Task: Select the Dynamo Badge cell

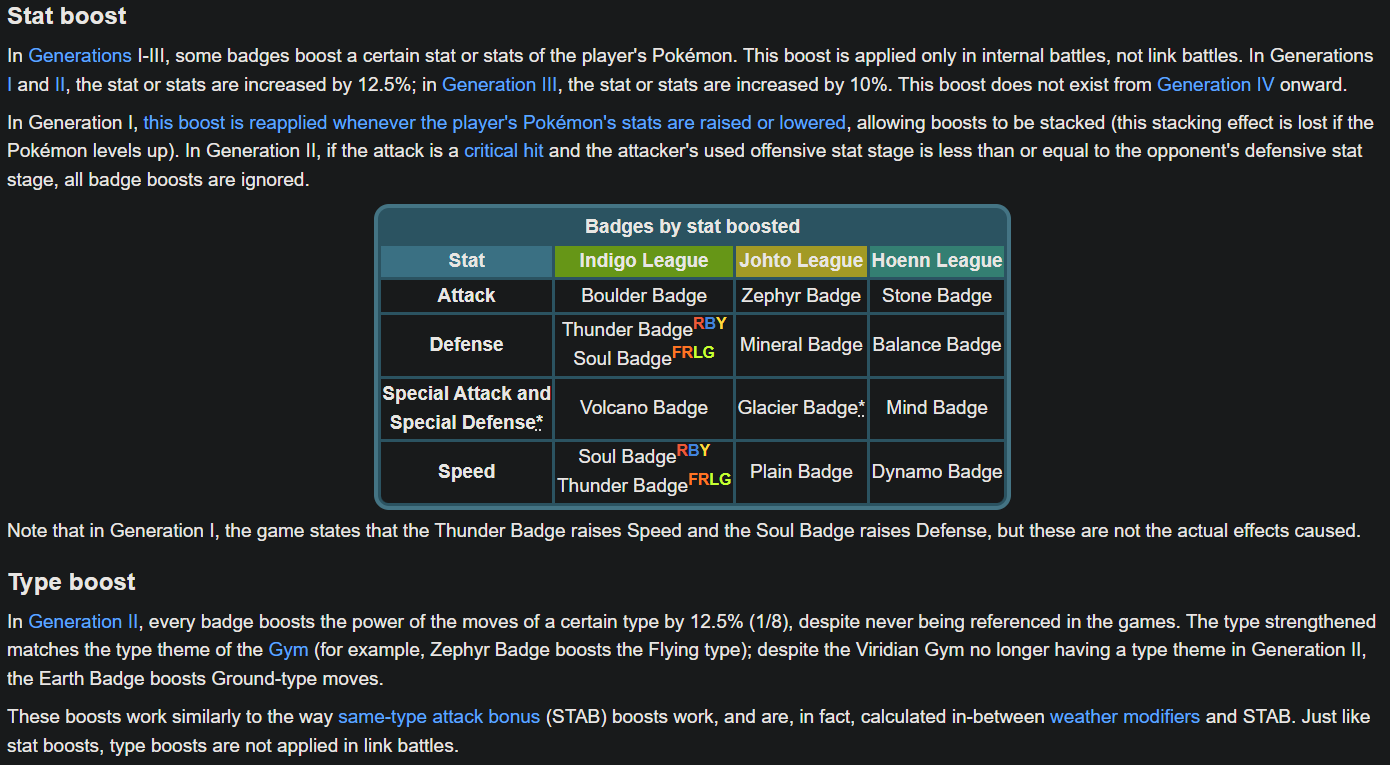Action: coord(937,472)
